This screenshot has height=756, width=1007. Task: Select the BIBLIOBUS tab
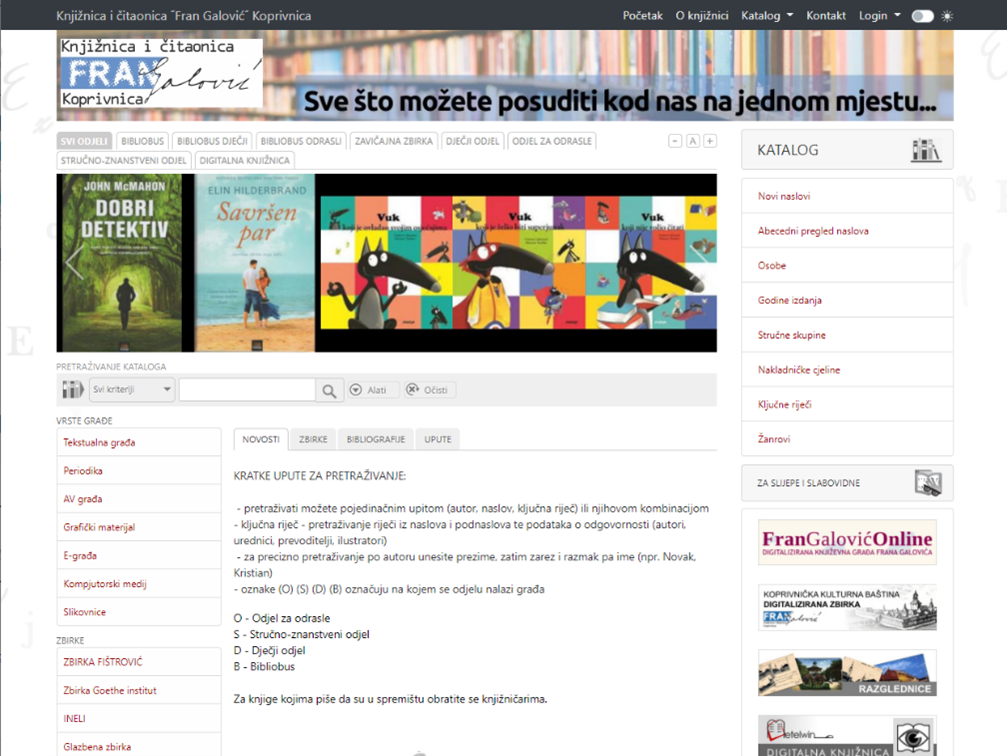(x=143, y=141)
